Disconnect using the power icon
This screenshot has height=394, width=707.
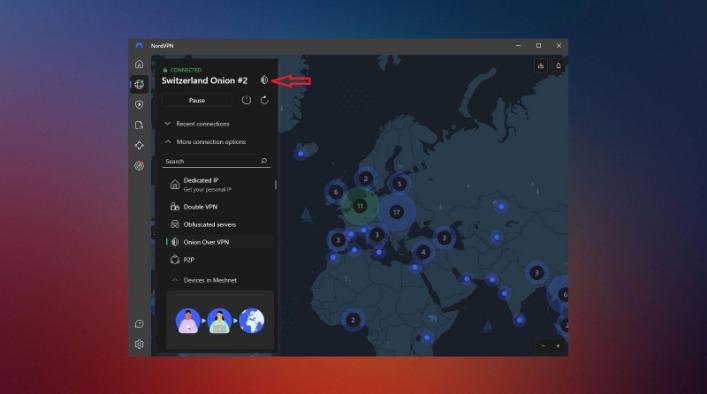click(246, 100)
